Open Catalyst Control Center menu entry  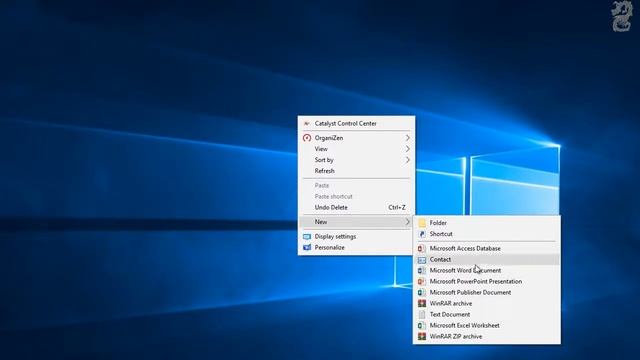click(356, 123)
